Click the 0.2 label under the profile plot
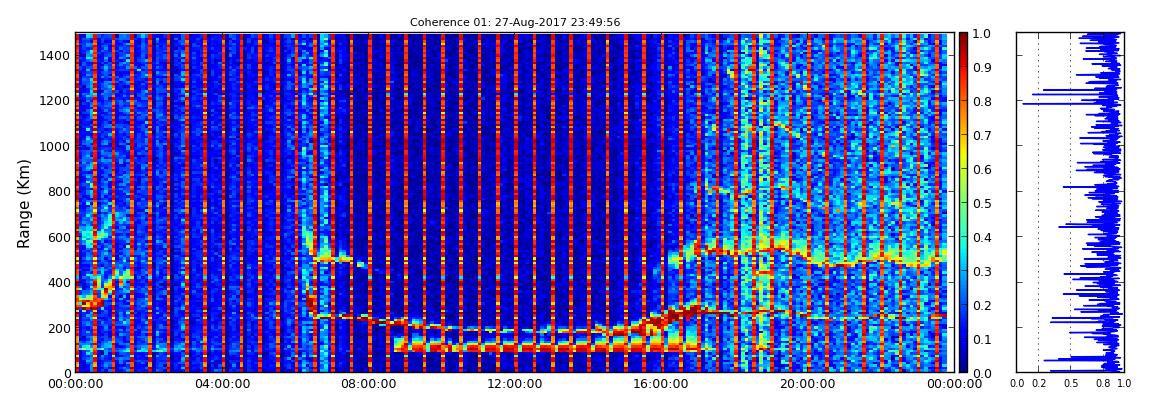The height and width of the screenshot is (407, 1150). click(1038, 384)
